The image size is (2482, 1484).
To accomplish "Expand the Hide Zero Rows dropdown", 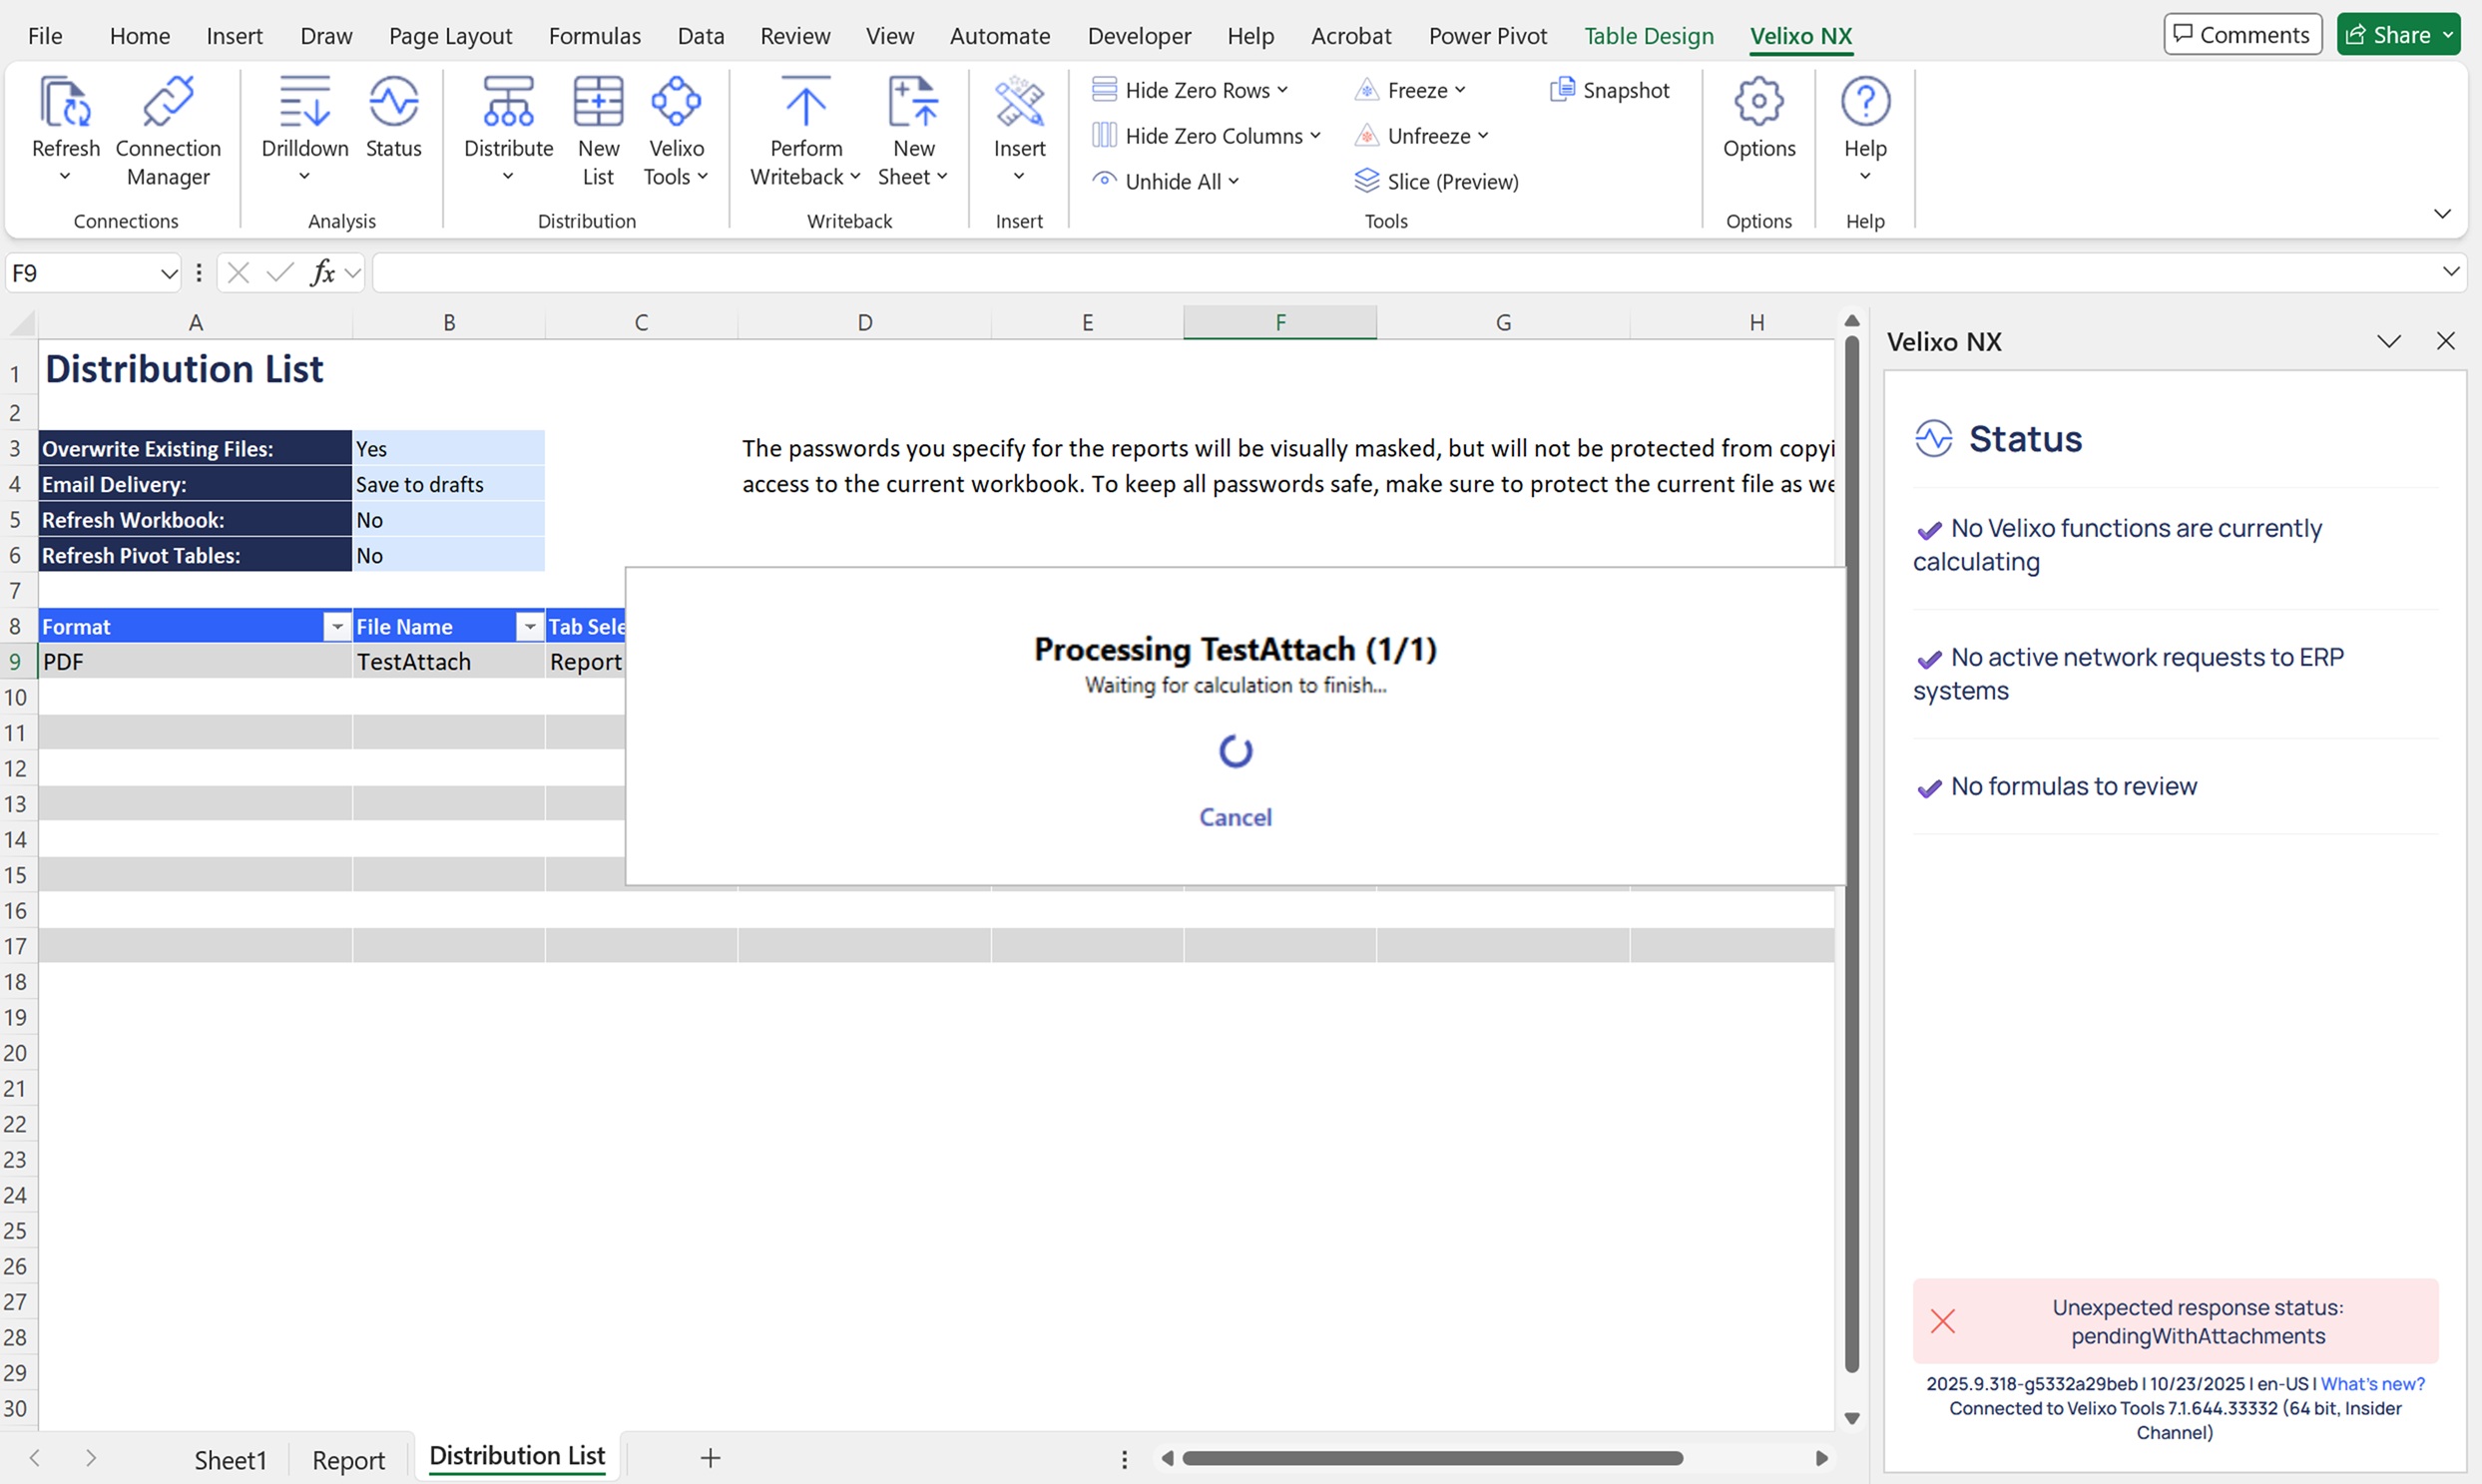I will click(1282, 90).
